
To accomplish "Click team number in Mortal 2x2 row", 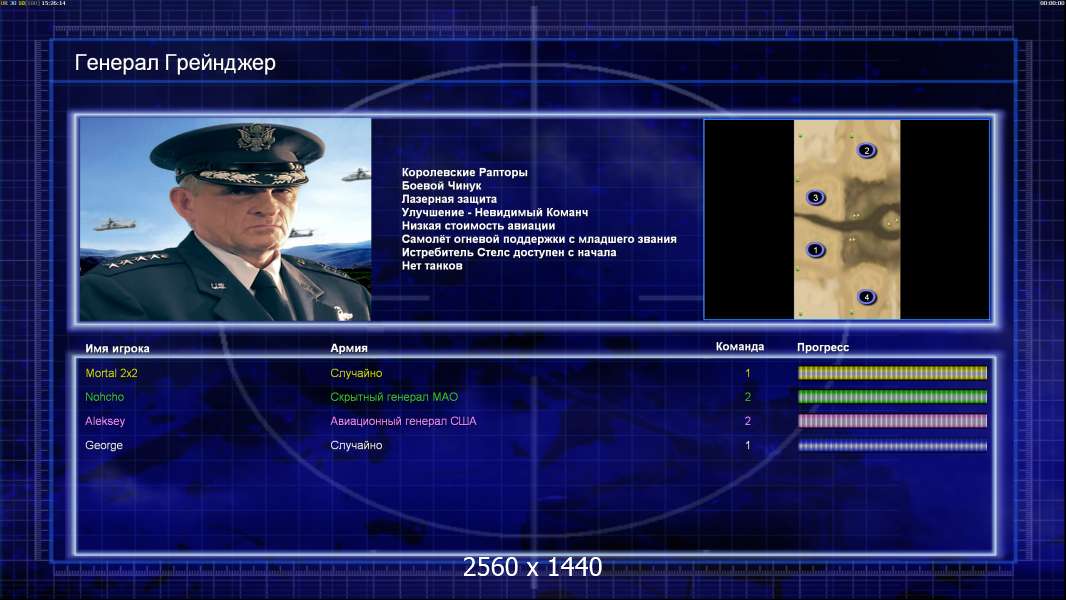I will pyautogui.click(x=748, y=373).
